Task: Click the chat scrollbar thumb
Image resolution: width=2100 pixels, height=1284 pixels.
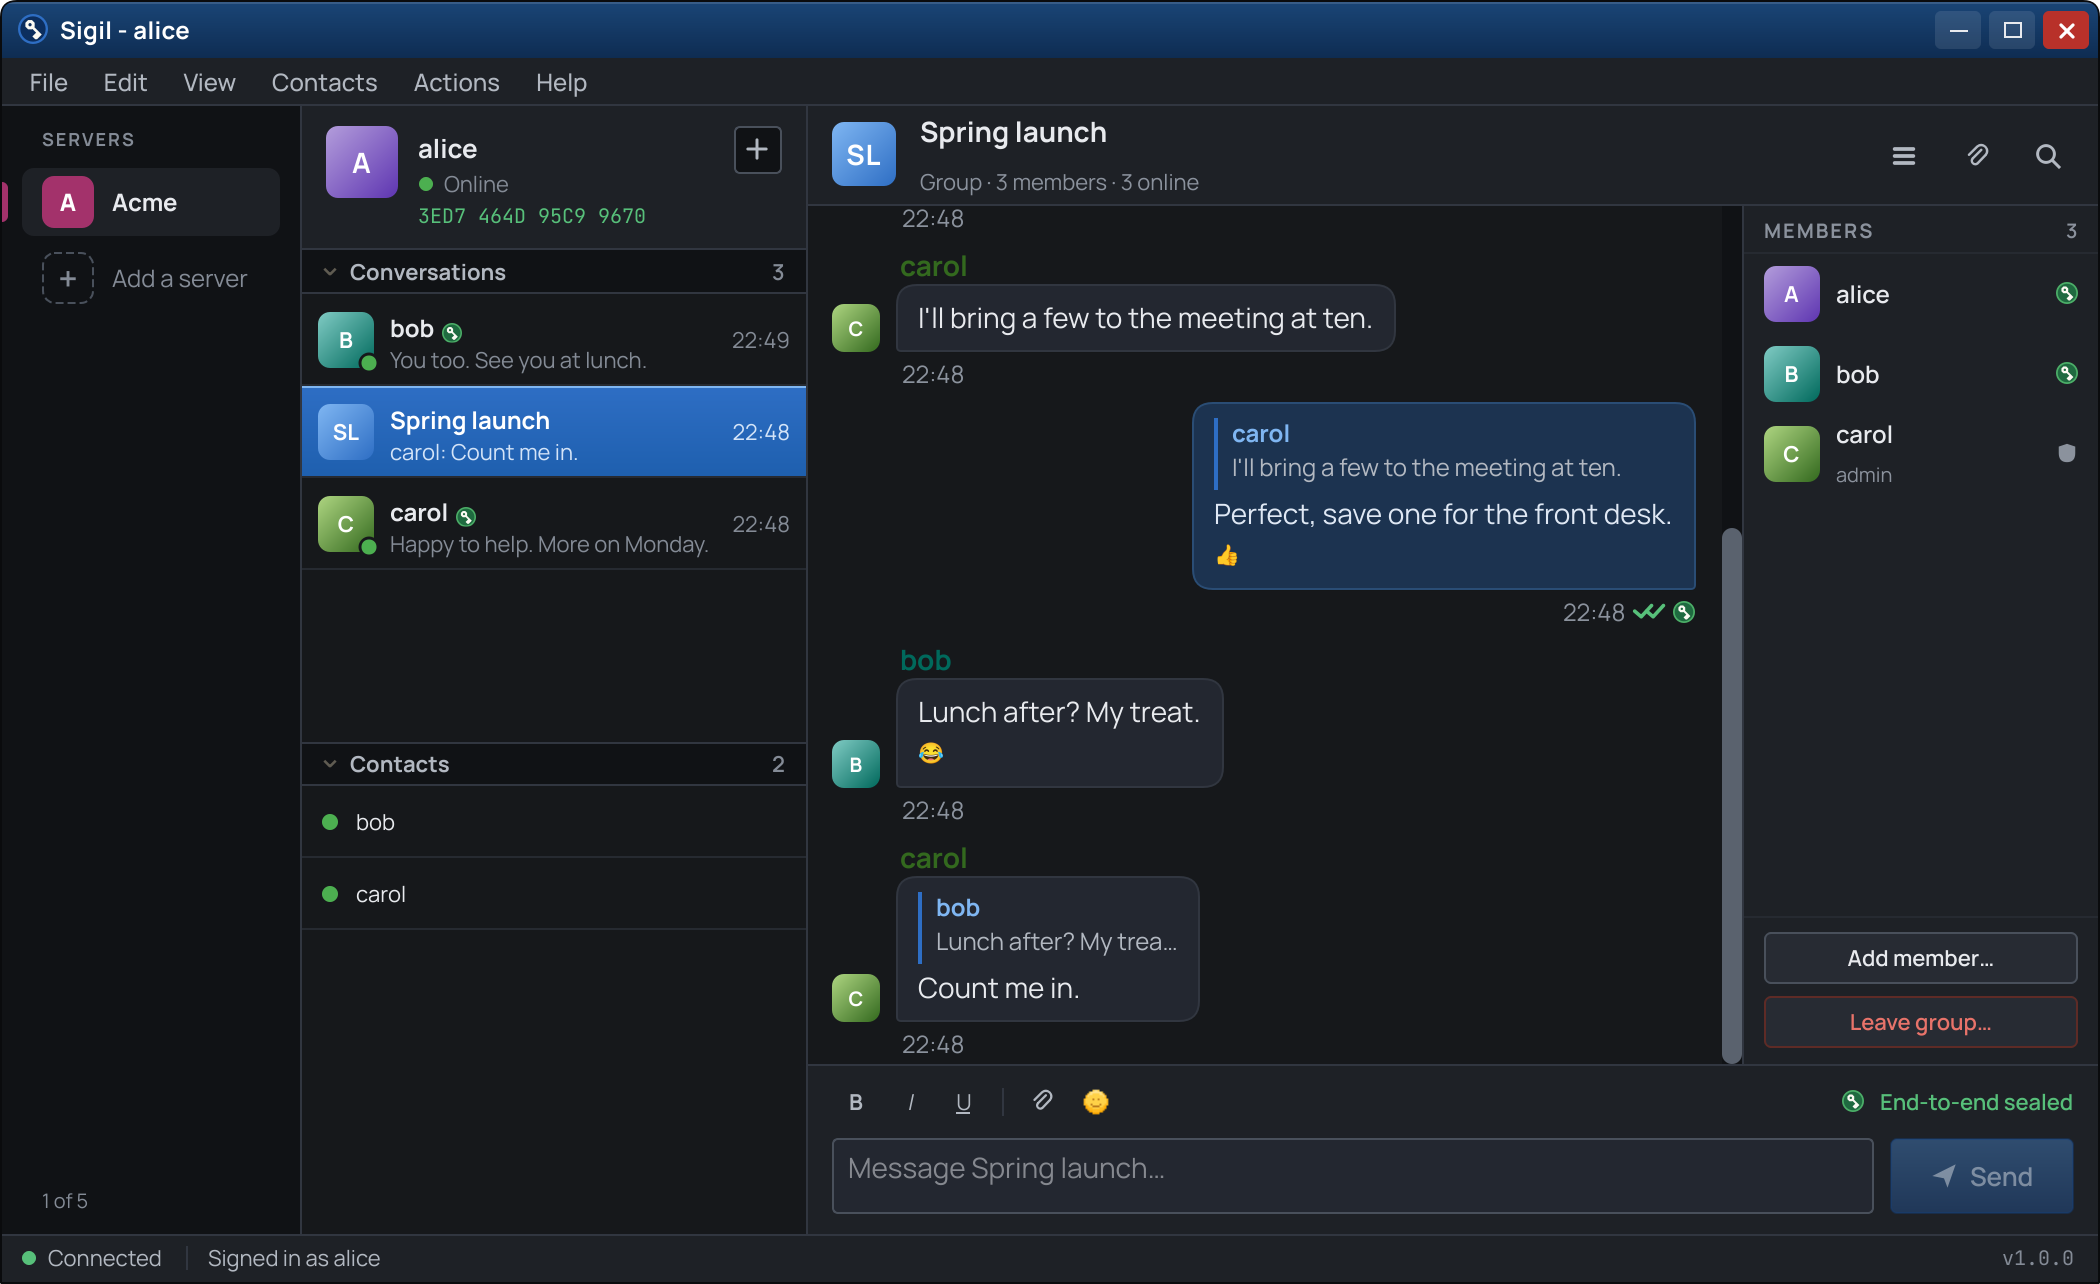Action: tap(1732, 795)
